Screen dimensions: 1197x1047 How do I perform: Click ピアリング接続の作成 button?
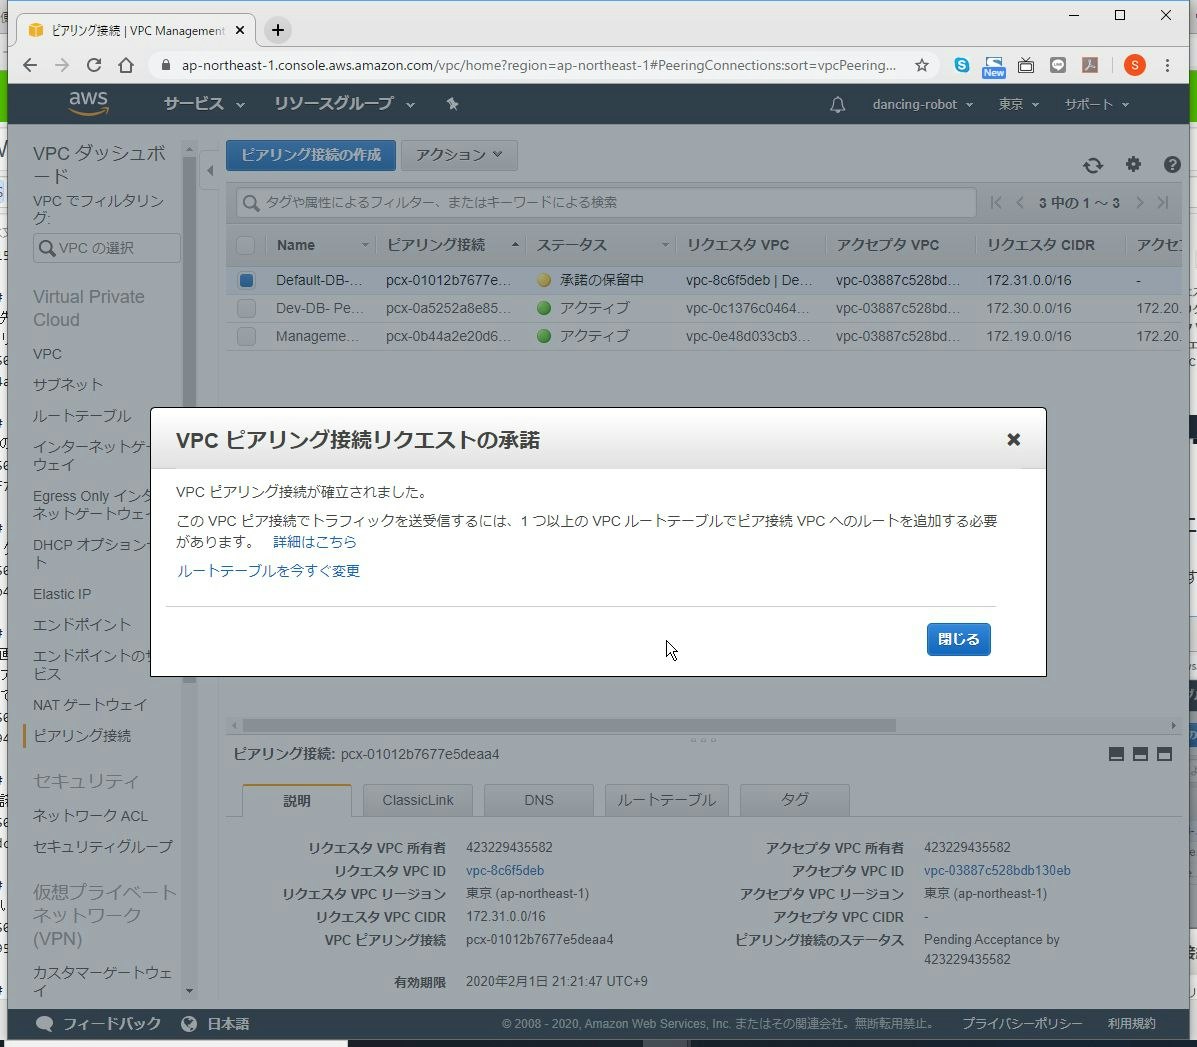point(311,155)
